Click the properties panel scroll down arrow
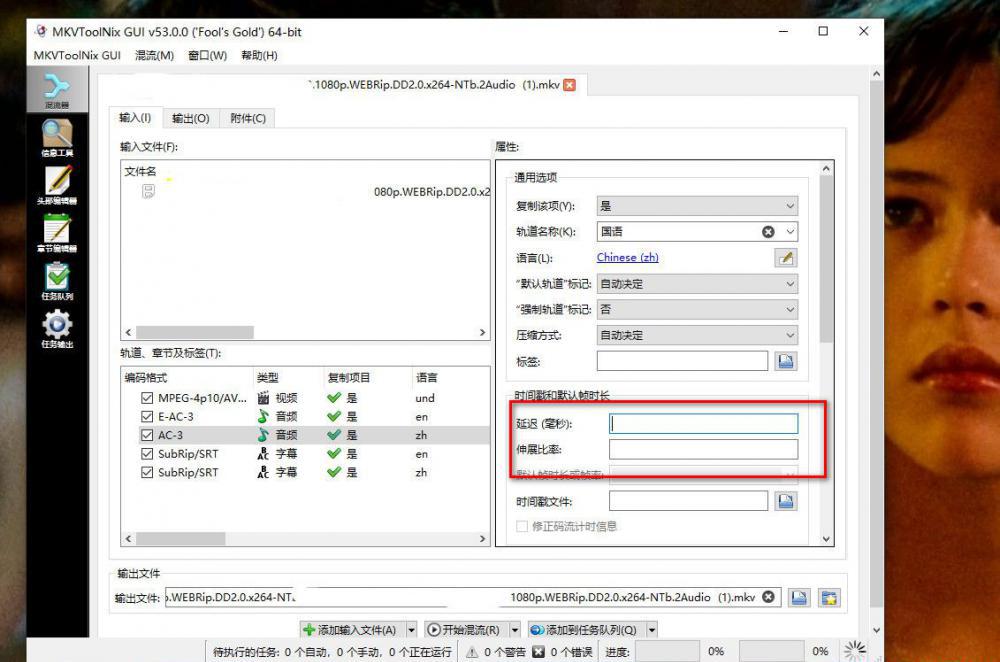Image resolution: width=1000 pixels, height=662 pixels. tap(826, 539)
